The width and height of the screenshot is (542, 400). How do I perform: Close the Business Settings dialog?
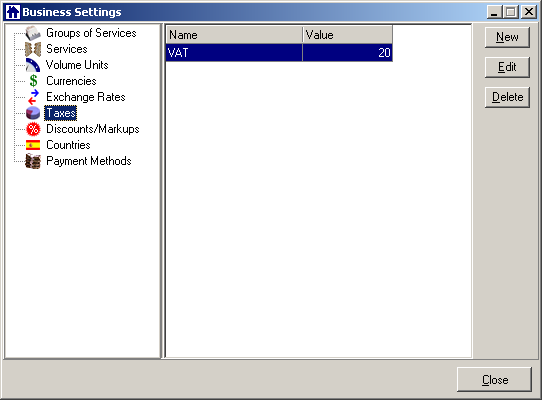[494, 380]
